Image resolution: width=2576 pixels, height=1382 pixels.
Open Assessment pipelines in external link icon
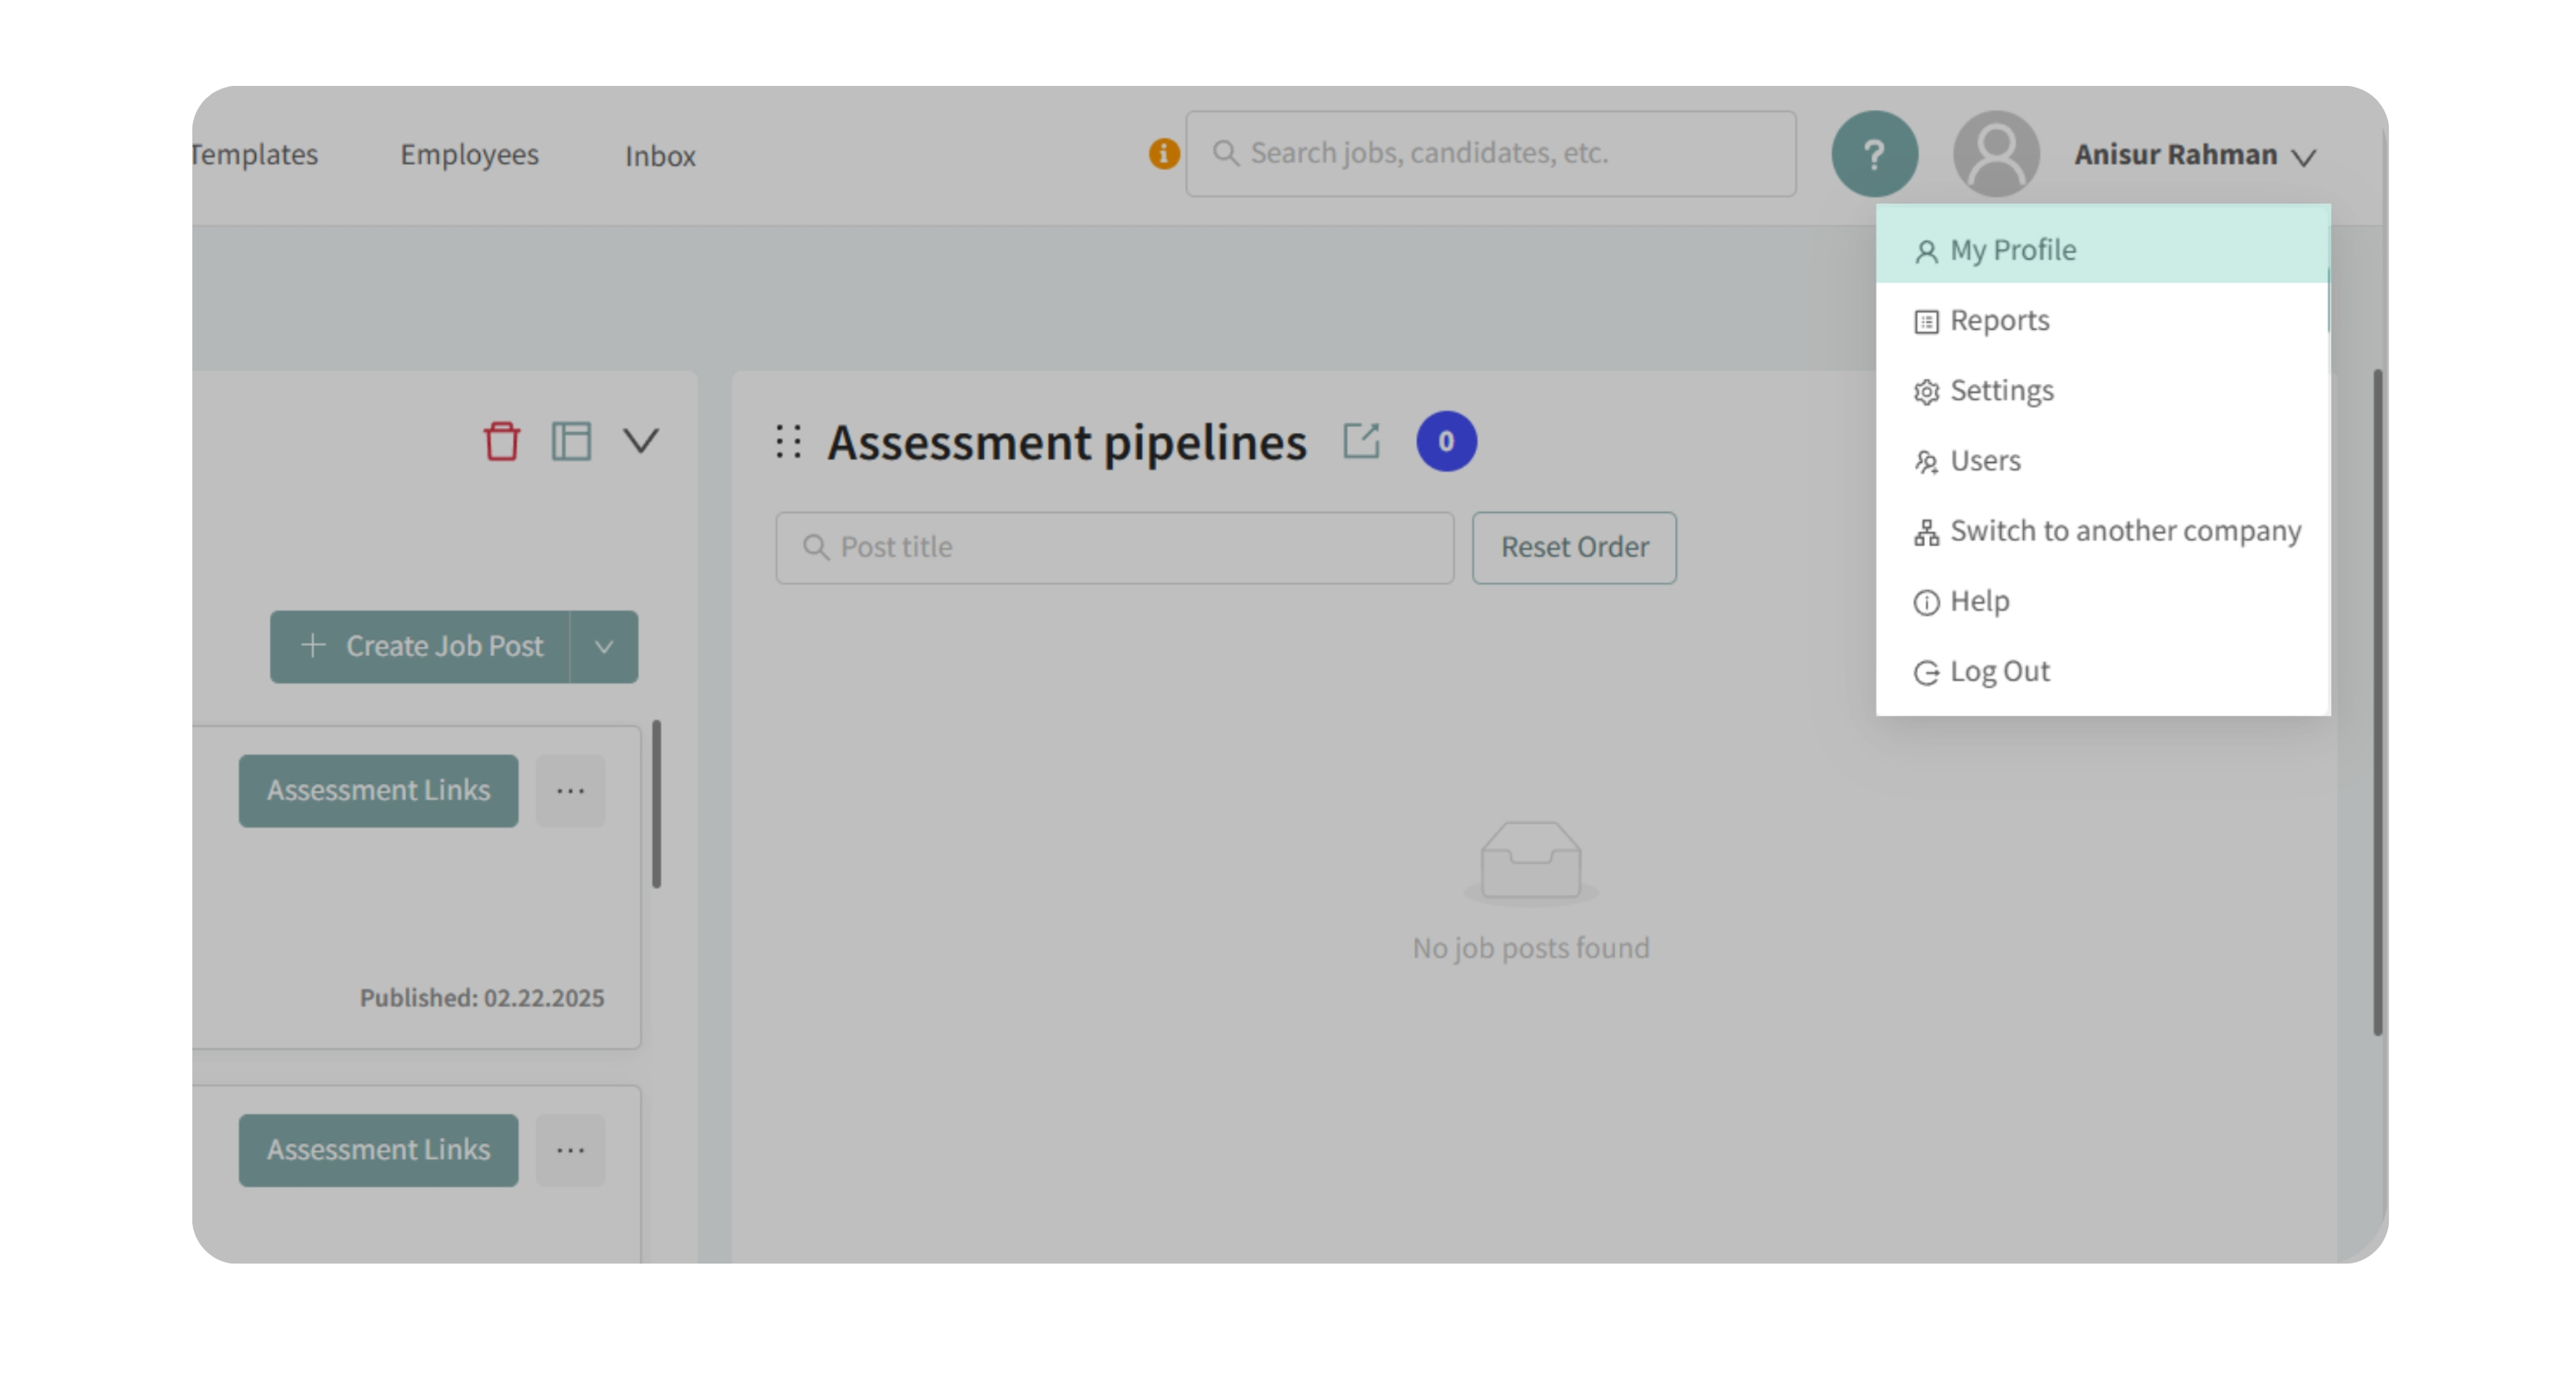pyautogui.click(x=1361, y=441)
